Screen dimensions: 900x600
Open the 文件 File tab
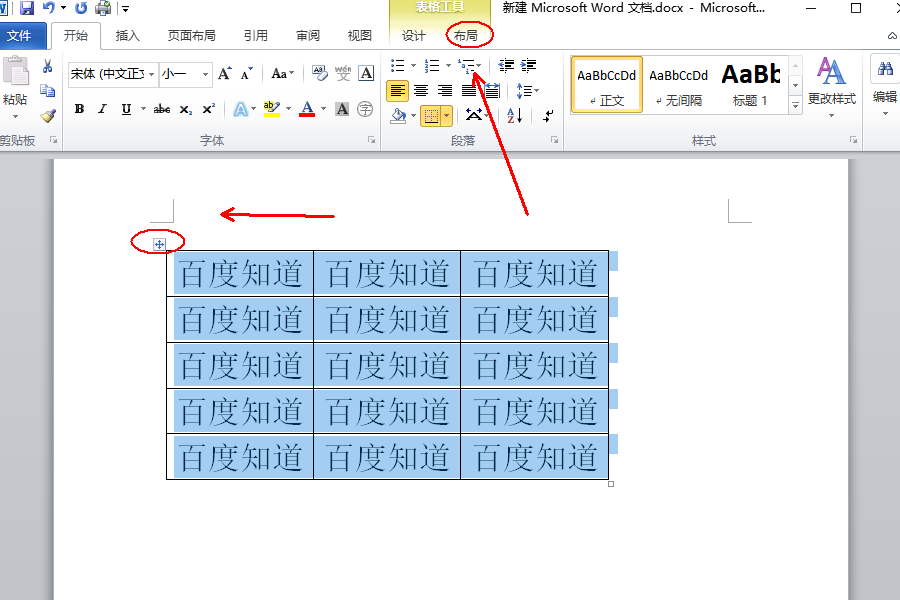tap(20, 36)
